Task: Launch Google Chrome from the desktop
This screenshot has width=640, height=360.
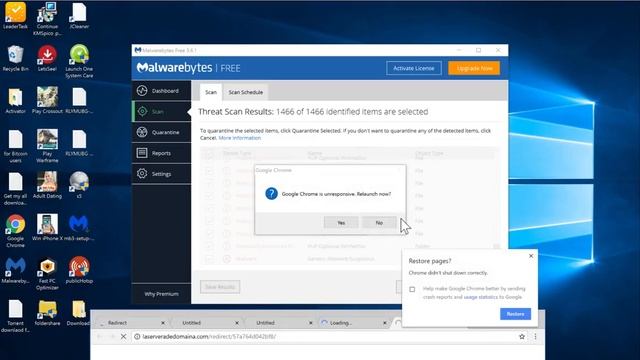Action: coord(16,231)
